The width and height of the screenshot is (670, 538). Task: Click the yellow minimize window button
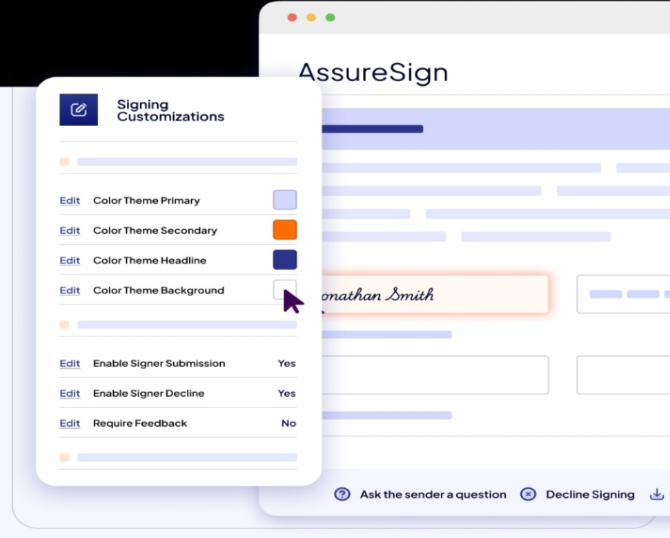click(x=311, y=18)
